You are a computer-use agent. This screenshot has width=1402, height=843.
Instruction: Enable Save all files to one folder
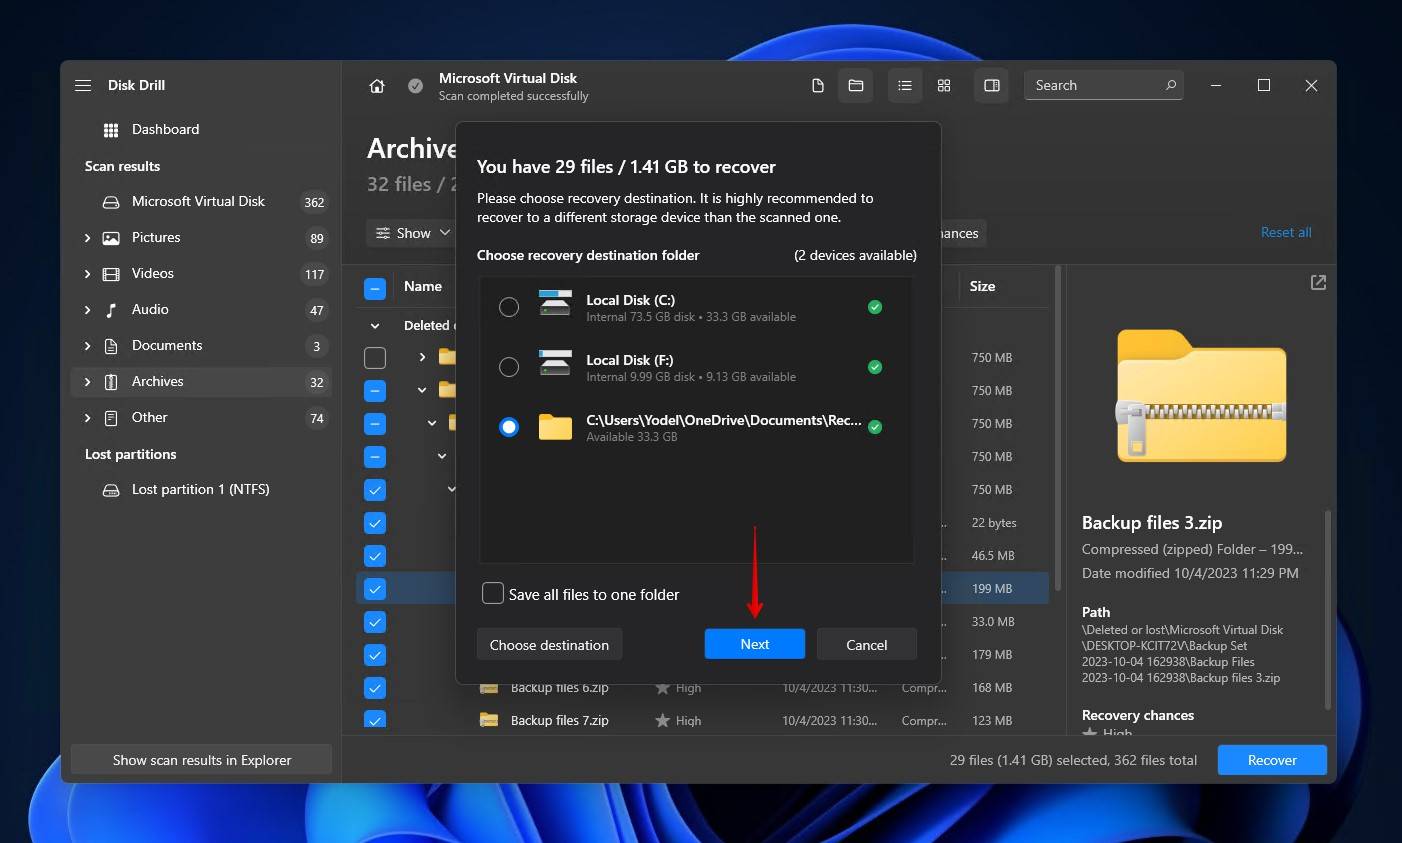(493, 594)
